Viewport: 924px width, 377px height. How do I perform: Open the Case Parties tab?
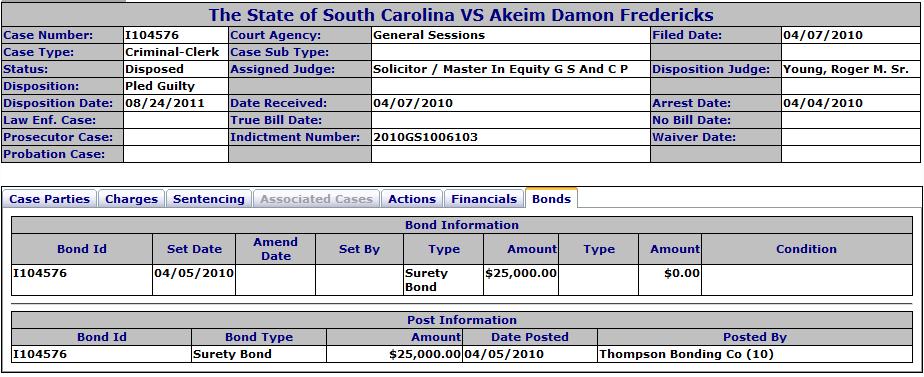click(50, 199)
